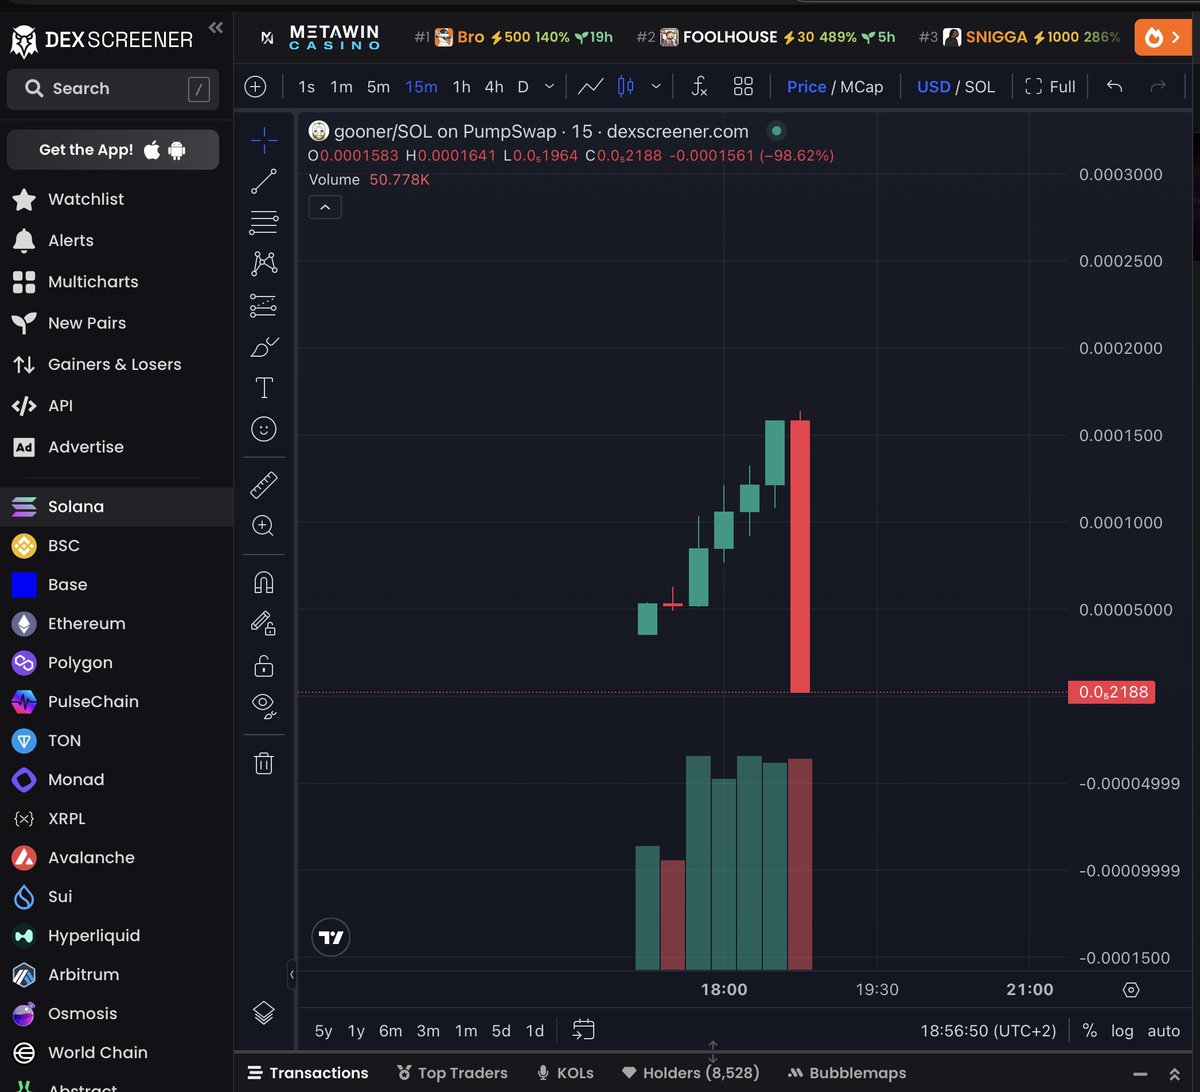Screen dimensions: 1200x1092
Task: Set chart range to 5d
Action: [501, 1030]
